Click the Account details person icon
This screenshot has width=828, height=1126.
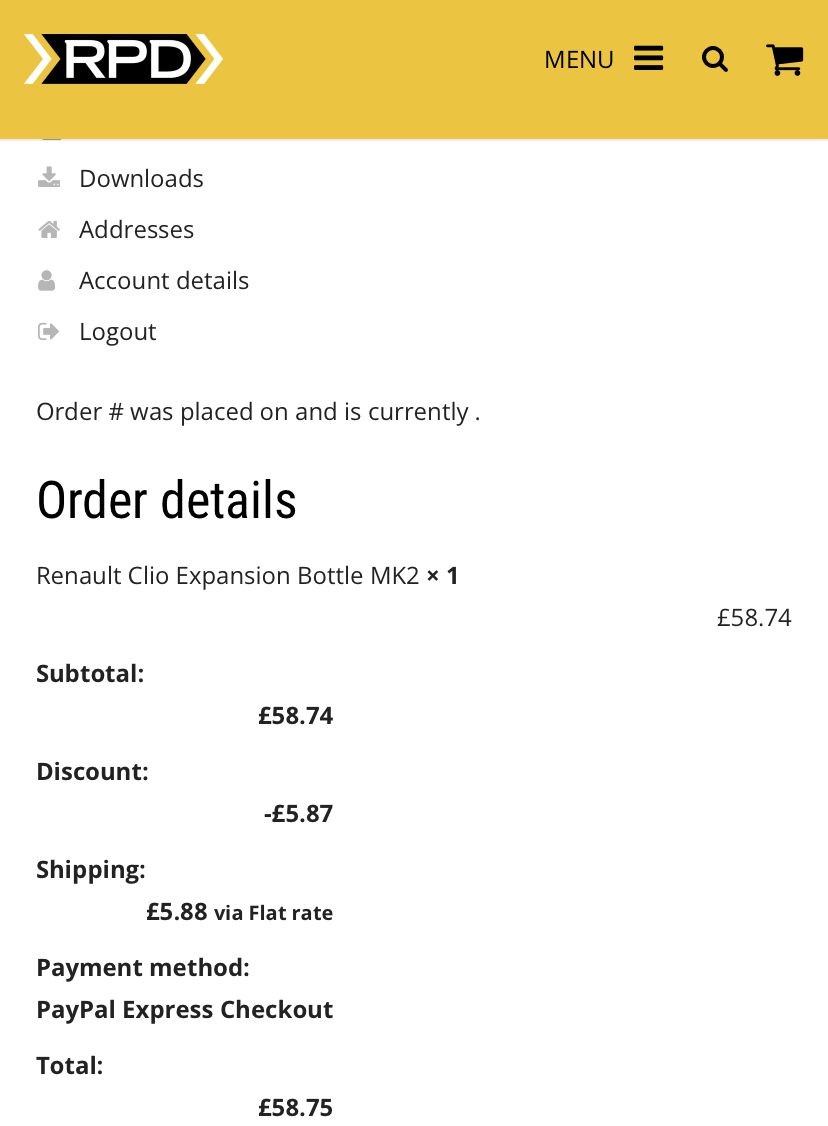pyautogui.click(x=47, y=280)
